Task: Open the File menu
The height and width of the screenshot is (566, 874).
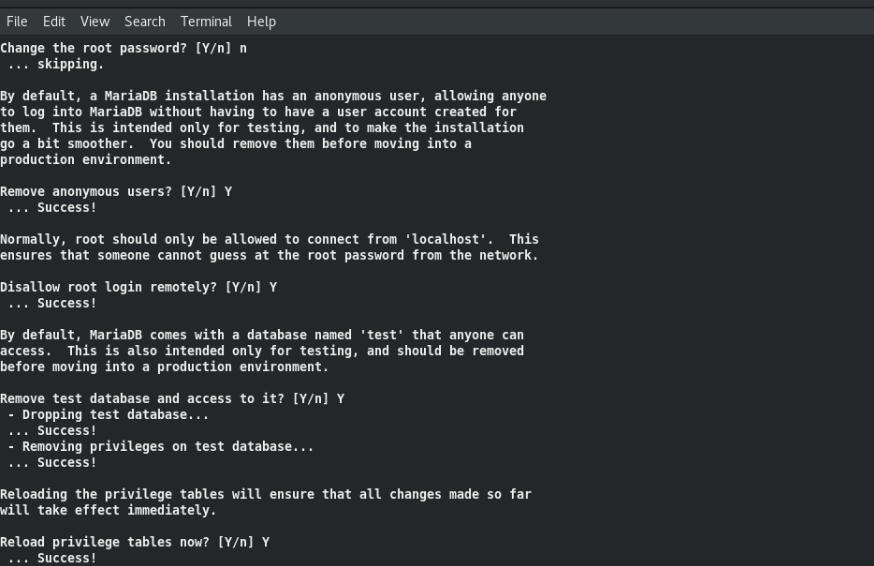Action: tap(17, 21)
